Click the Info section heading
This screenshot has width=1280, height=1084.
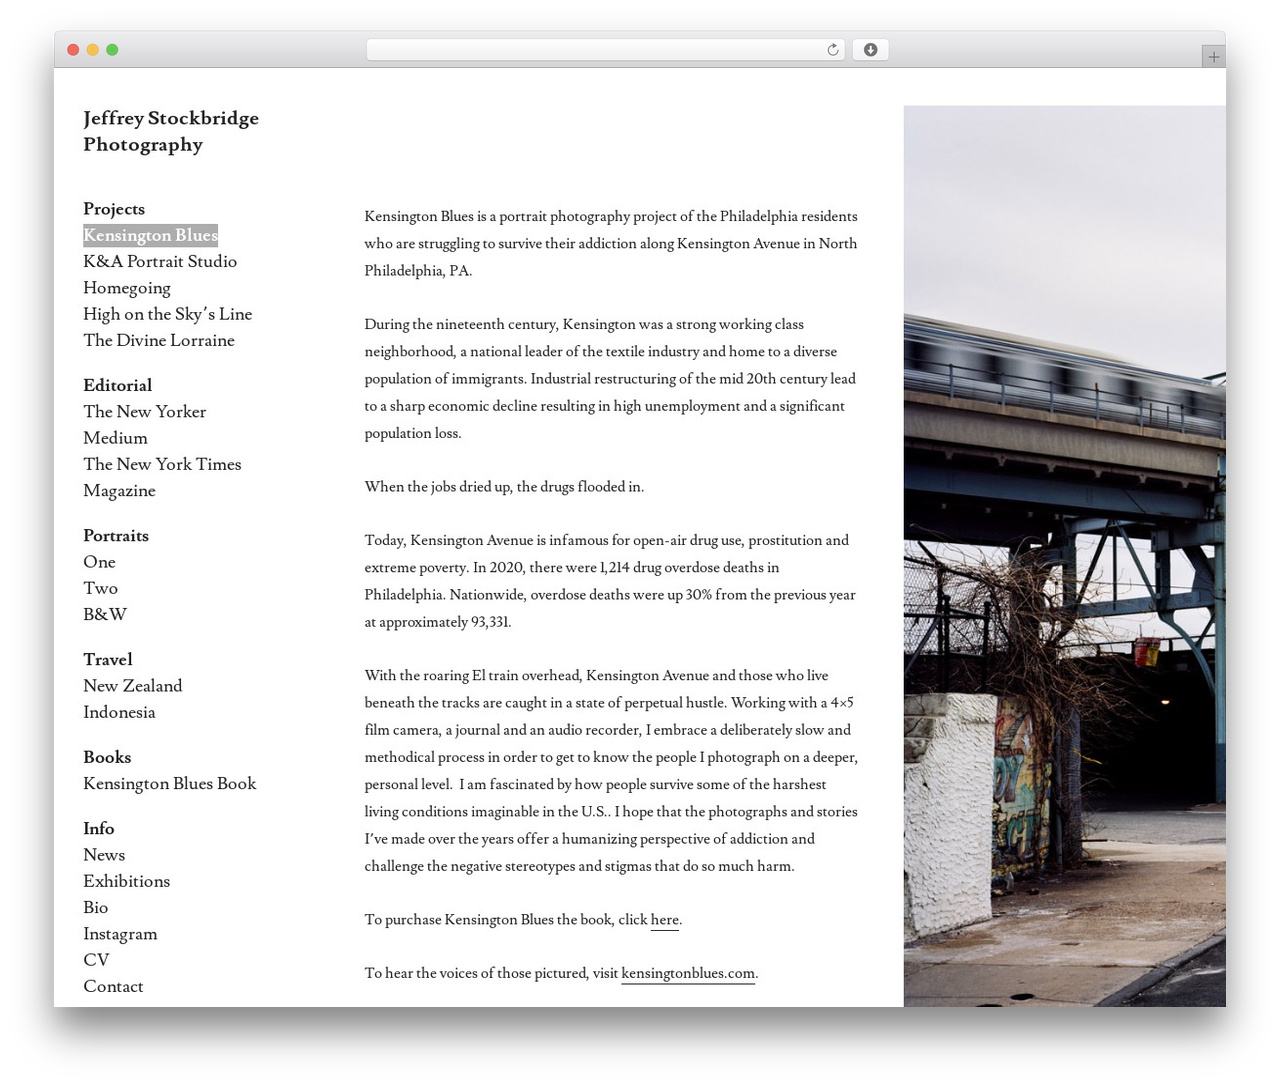[x=99, y=828]
